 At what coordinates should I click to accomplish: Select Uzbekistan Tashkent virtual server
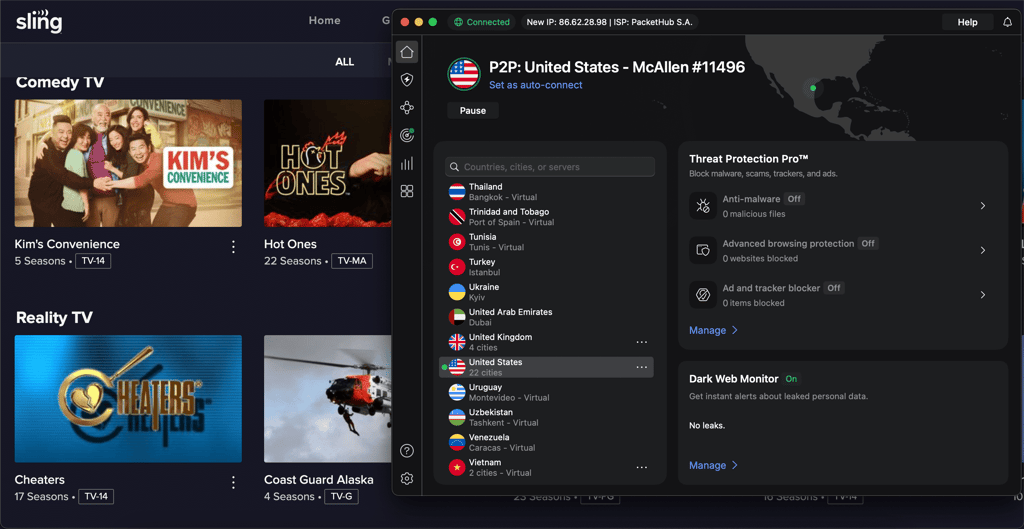[x=547, y=417]
